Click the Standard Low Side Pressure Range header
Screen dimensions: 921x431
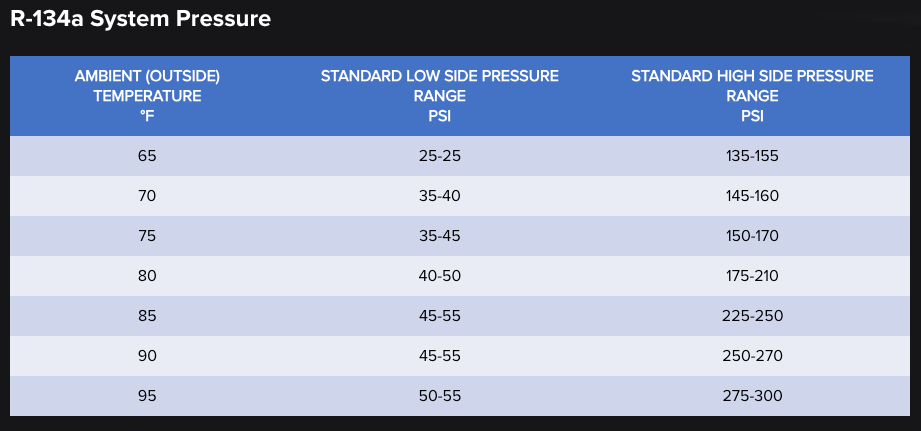coord(440,96)
